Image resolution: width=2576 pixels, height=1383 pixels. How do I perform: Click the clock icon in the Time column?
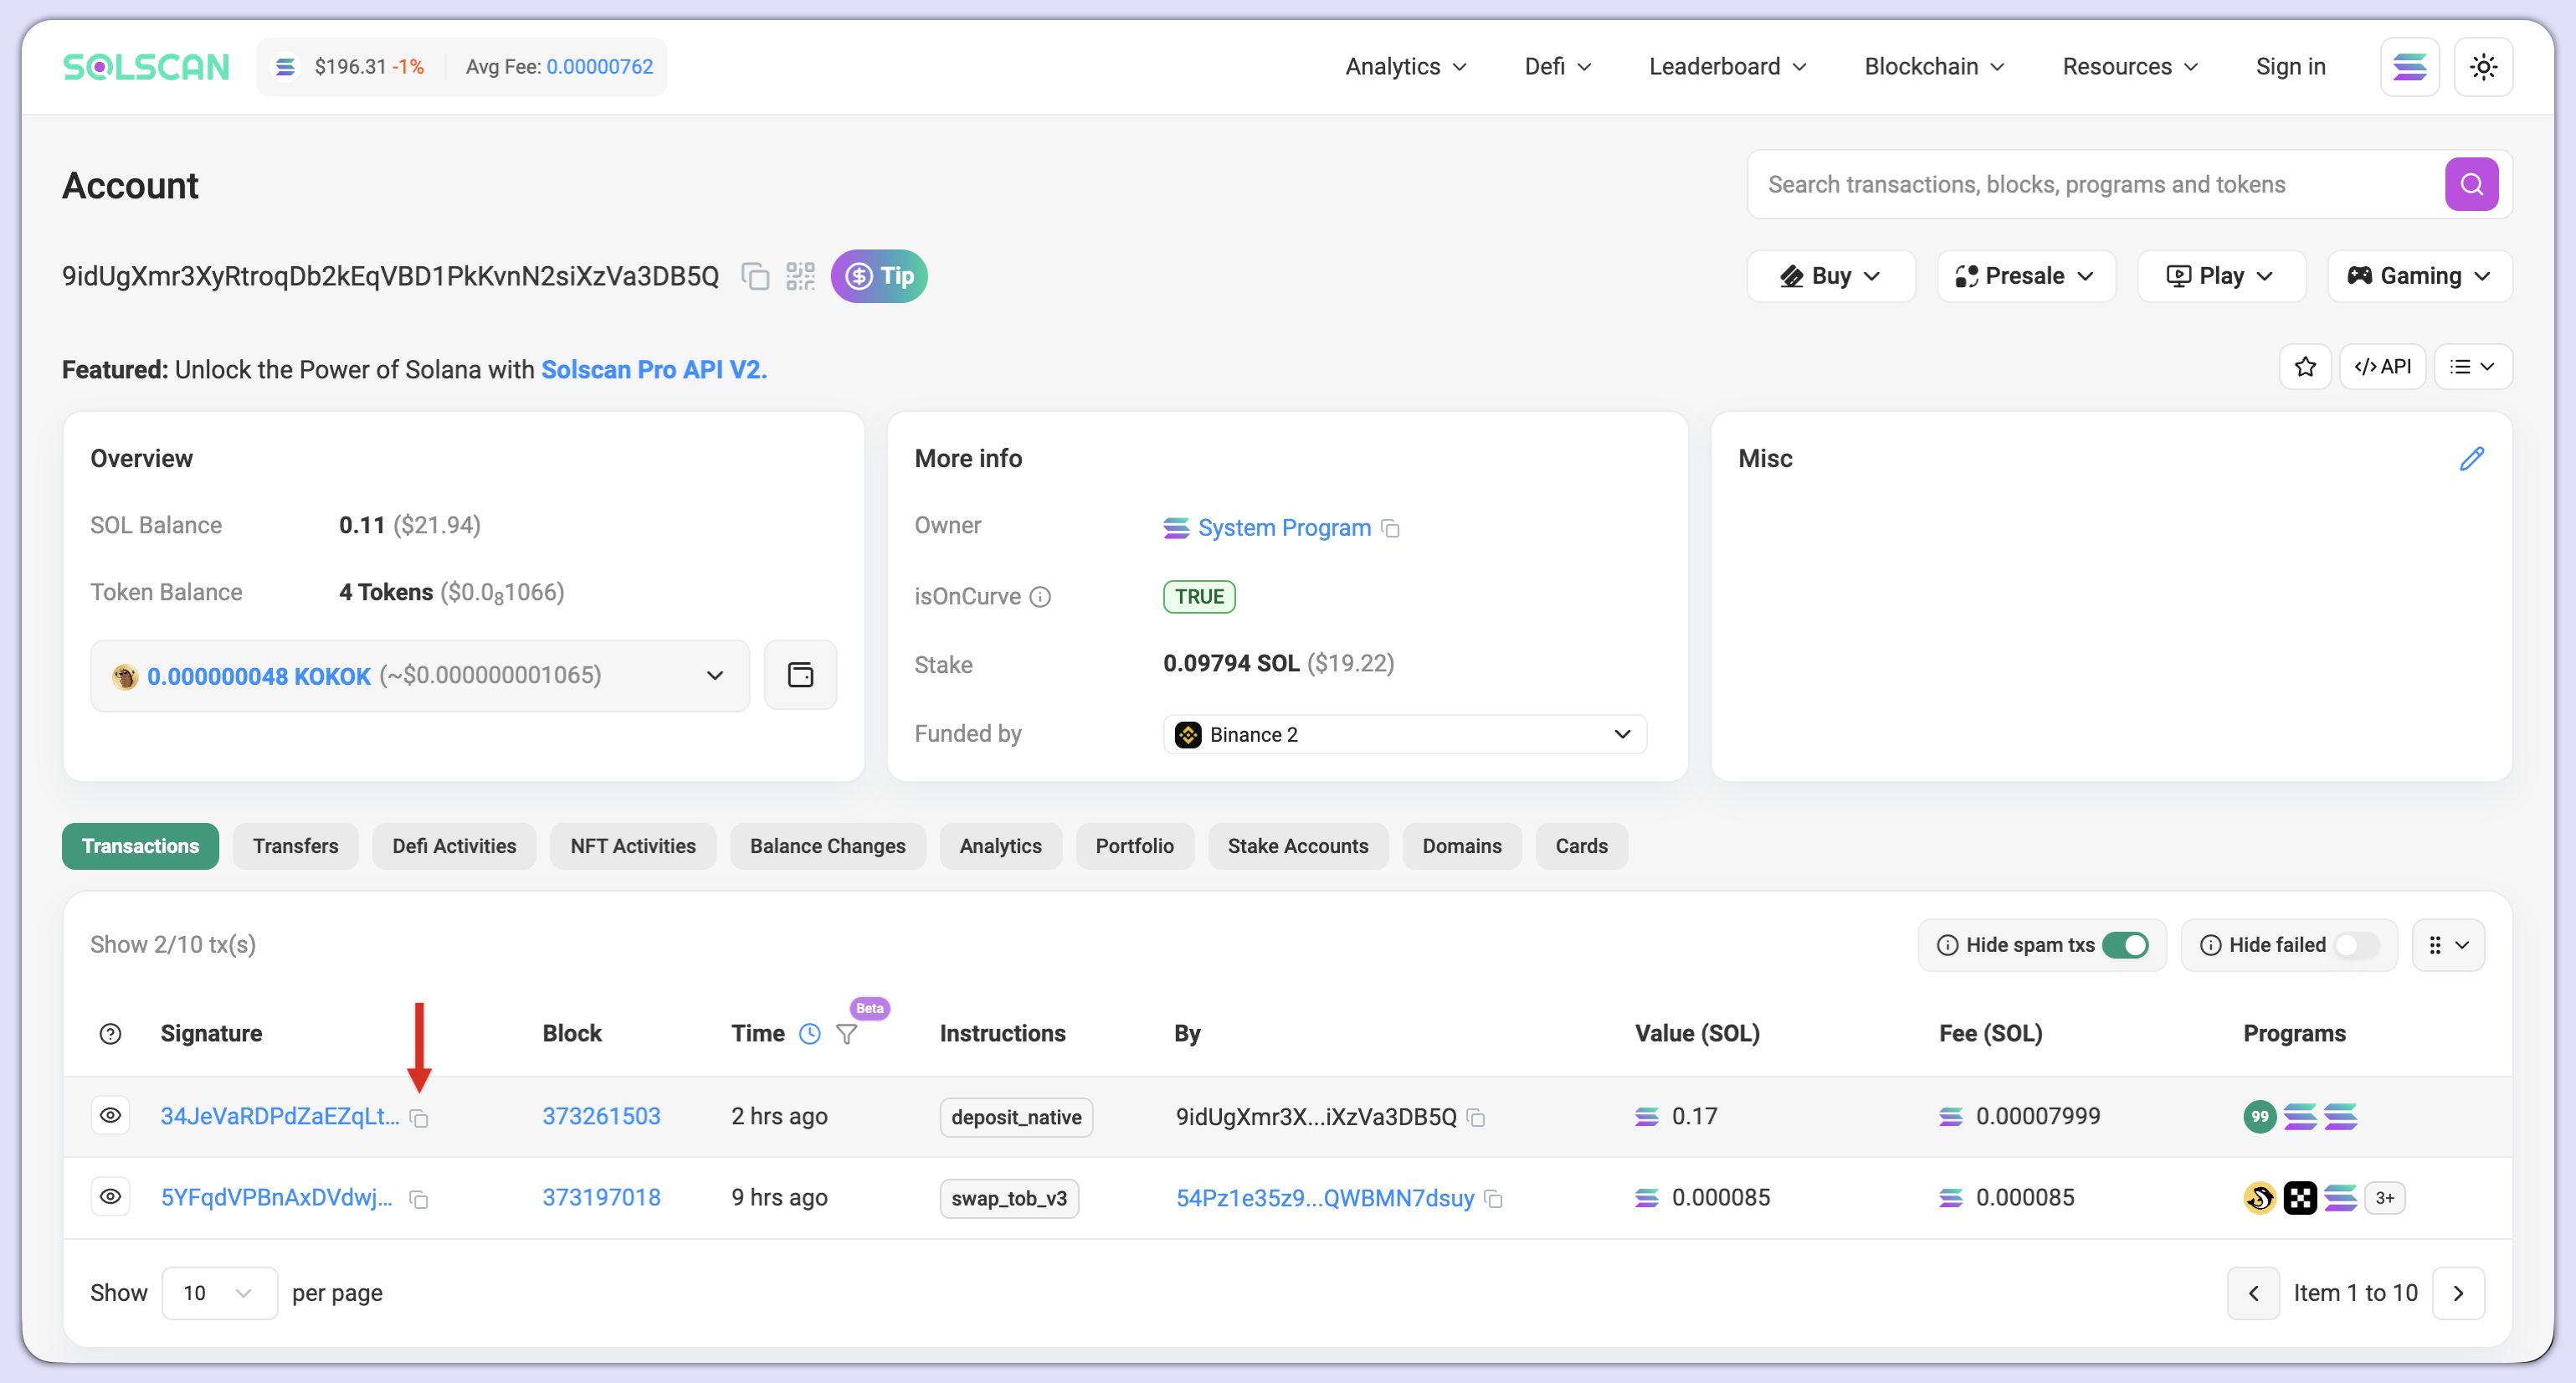[810, 1034]
